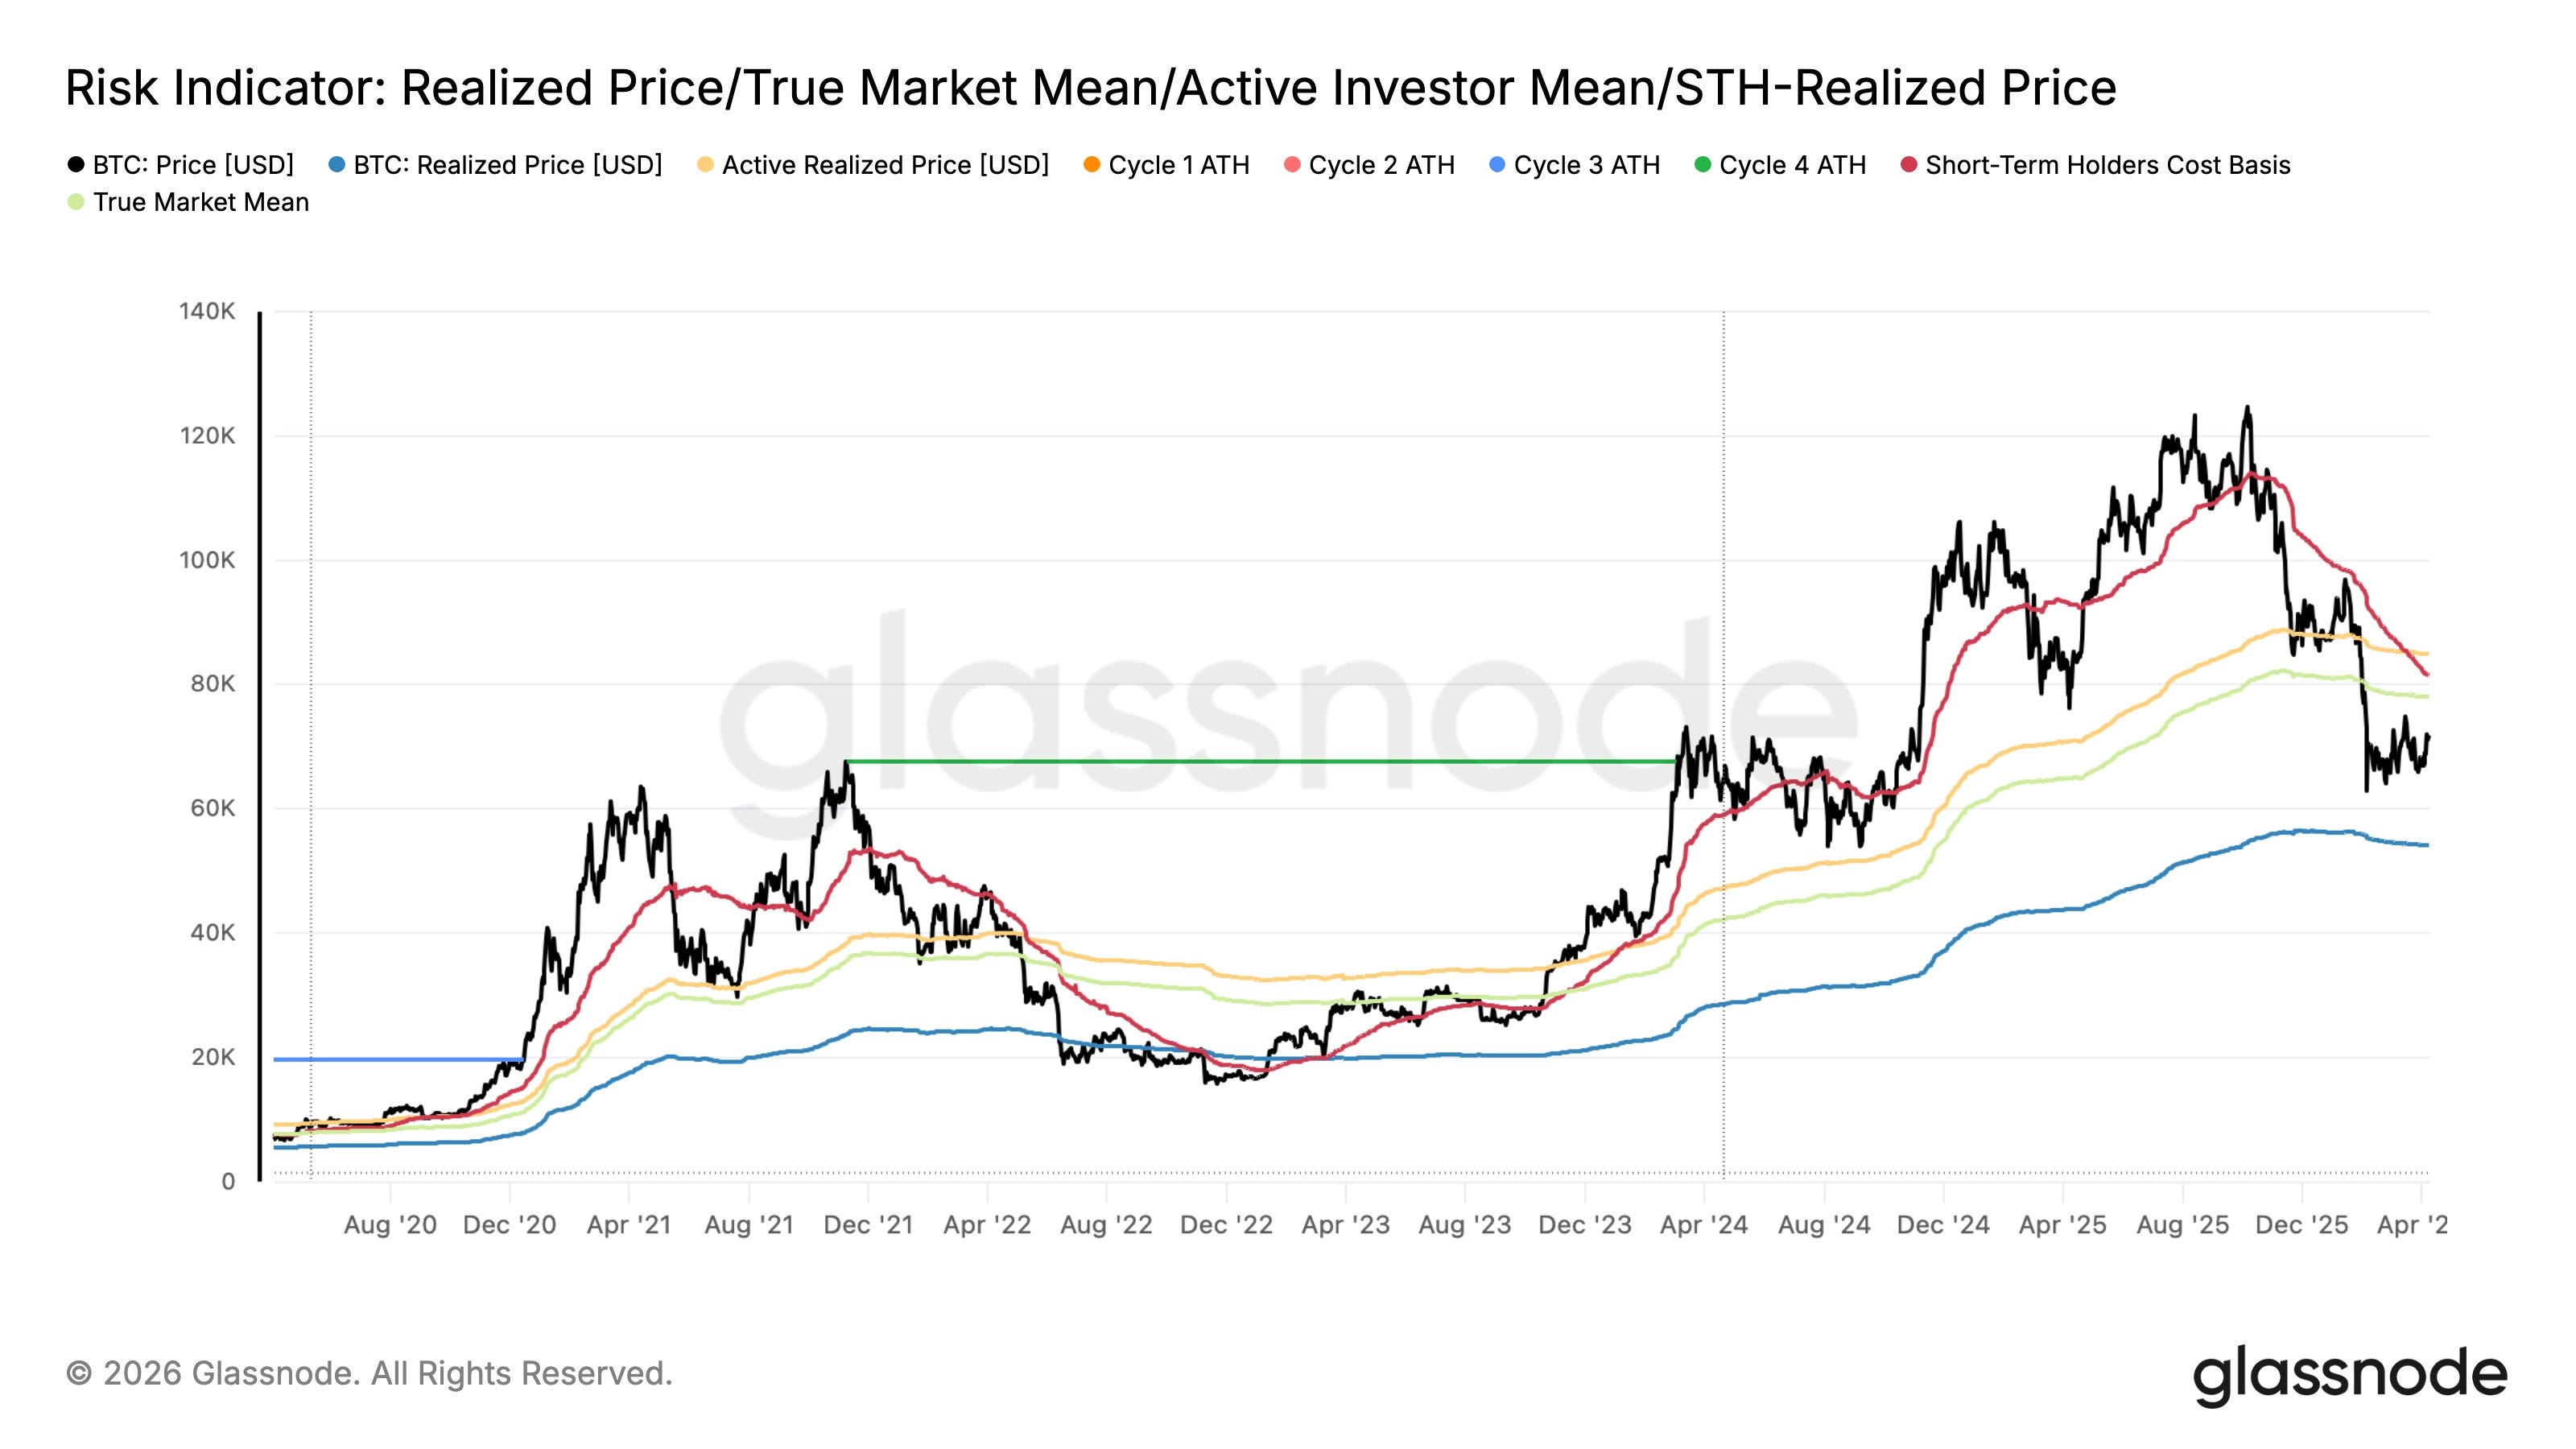The image size is (2576, 1449).
Task: Click the blue Cycle 3 ATH horizontal line
Action: point(398,1059)
